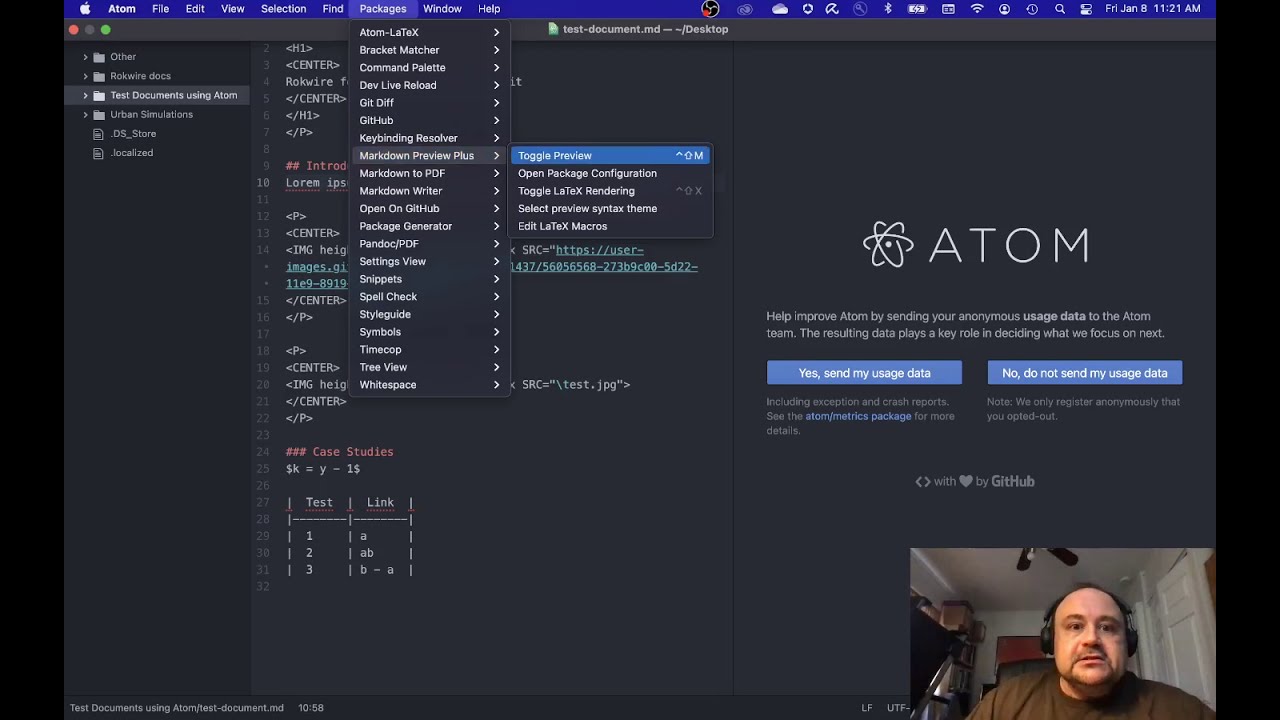Click the GitHub logo text in welcome pane

pyautogui.click(x=1012, y=481)
